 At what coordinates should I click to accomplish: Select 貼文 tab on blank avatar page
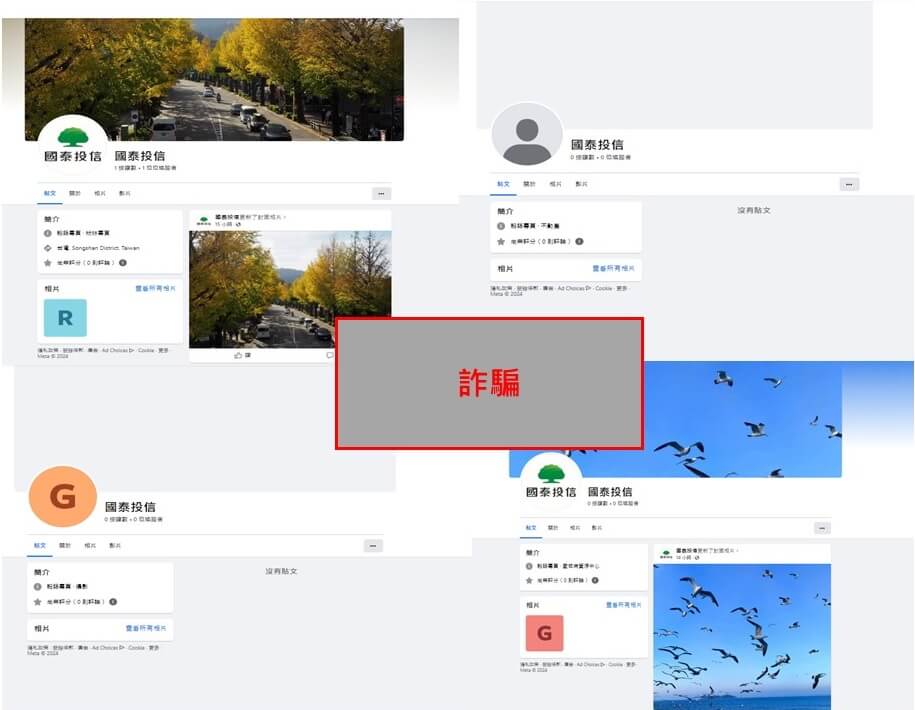coord(503,184)
